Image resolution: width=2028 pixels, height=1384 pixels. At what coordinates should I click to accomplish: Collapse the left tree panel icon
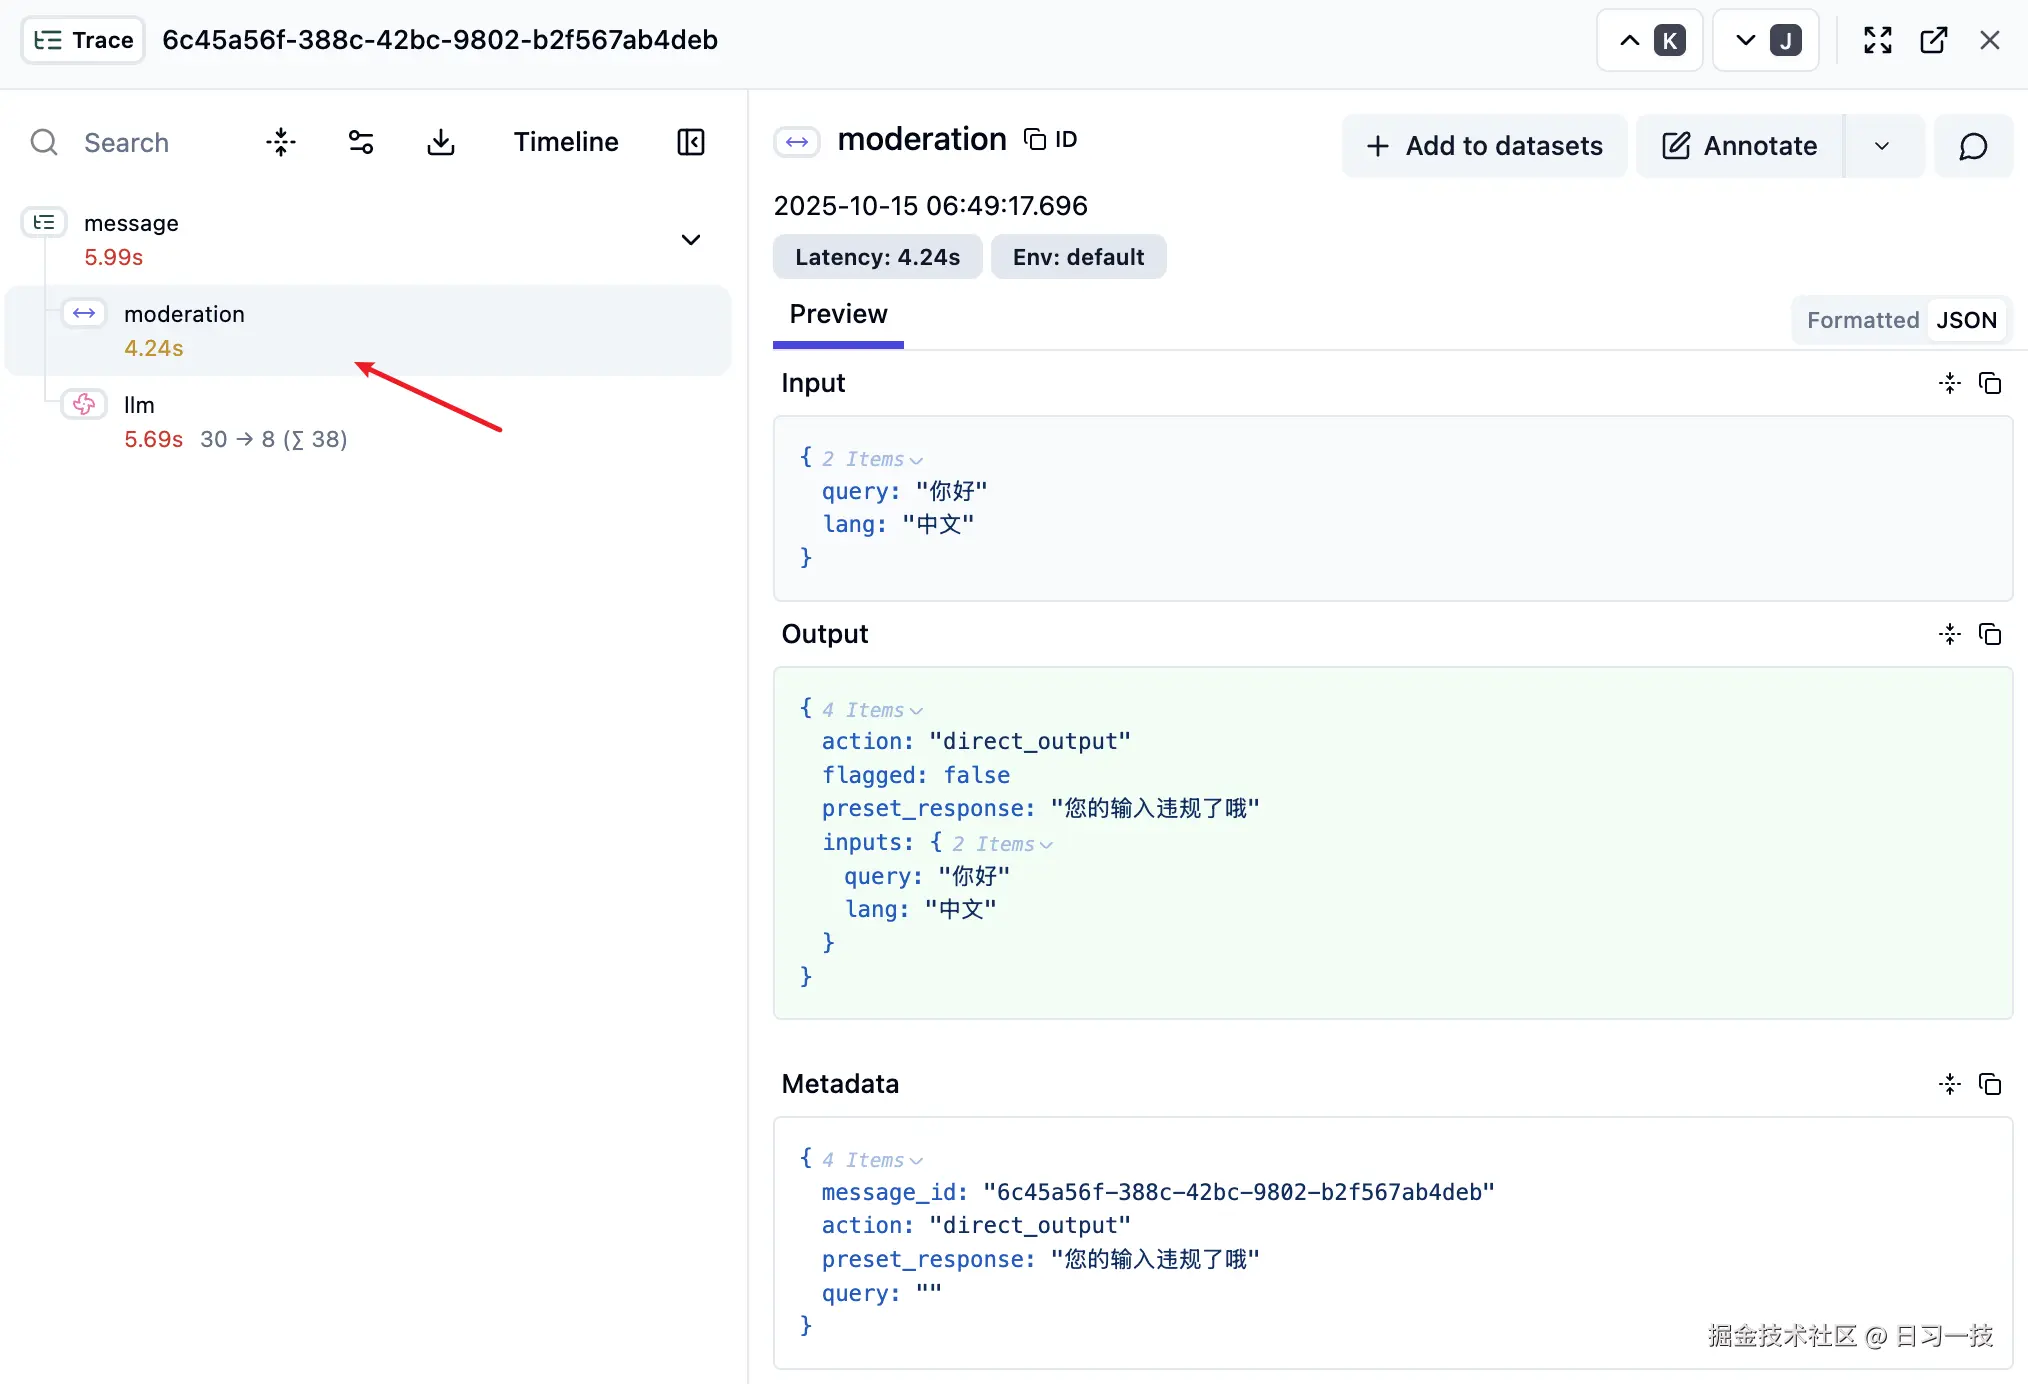click(x=690, y=143)
